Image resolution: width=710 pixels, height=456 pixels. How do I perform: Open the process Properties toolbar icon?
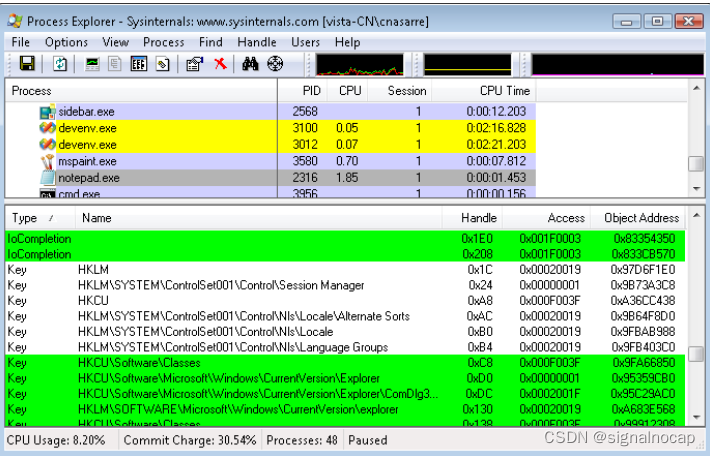click(195, 64)
